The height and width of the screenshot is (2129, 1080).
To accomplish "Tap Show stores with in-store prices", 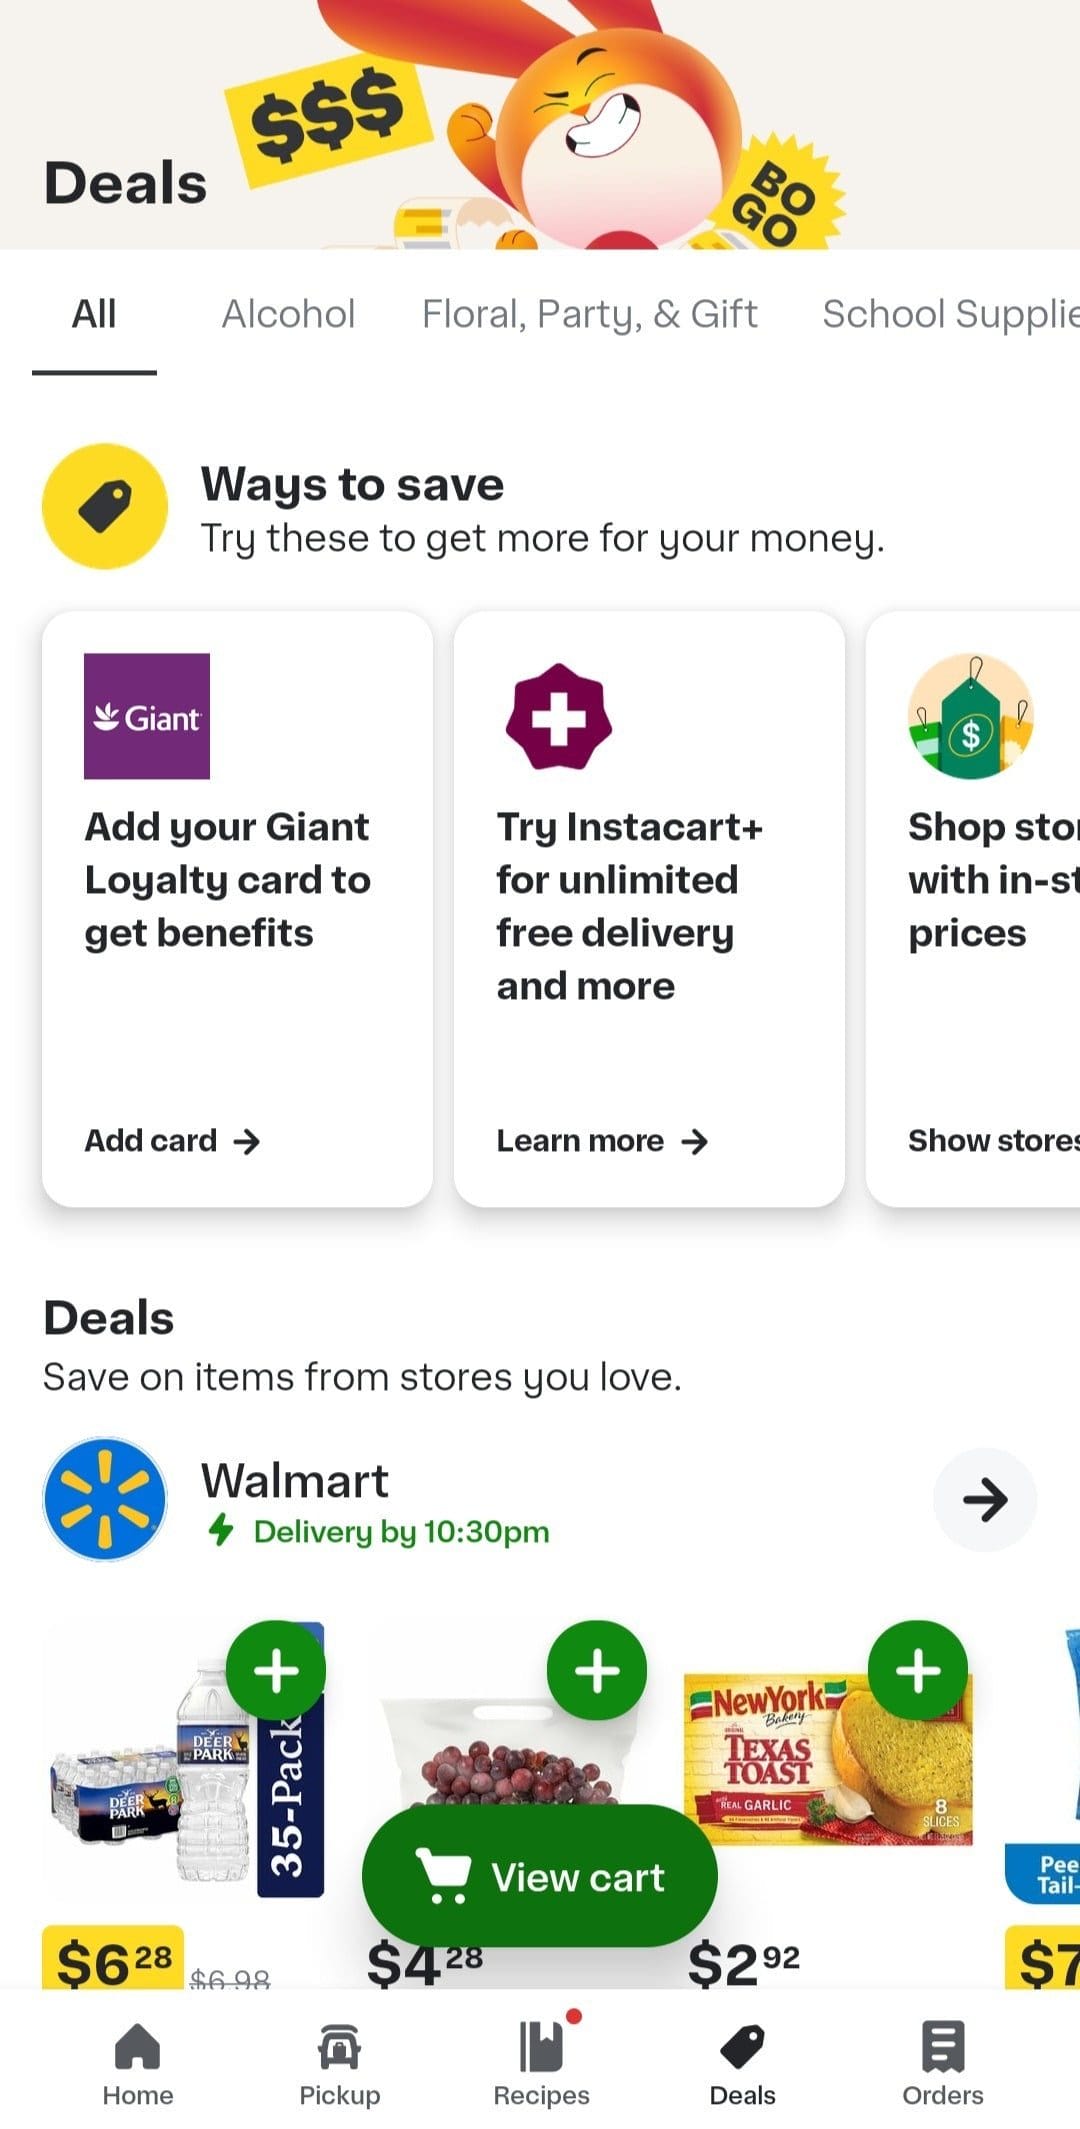I will 992,1141.
